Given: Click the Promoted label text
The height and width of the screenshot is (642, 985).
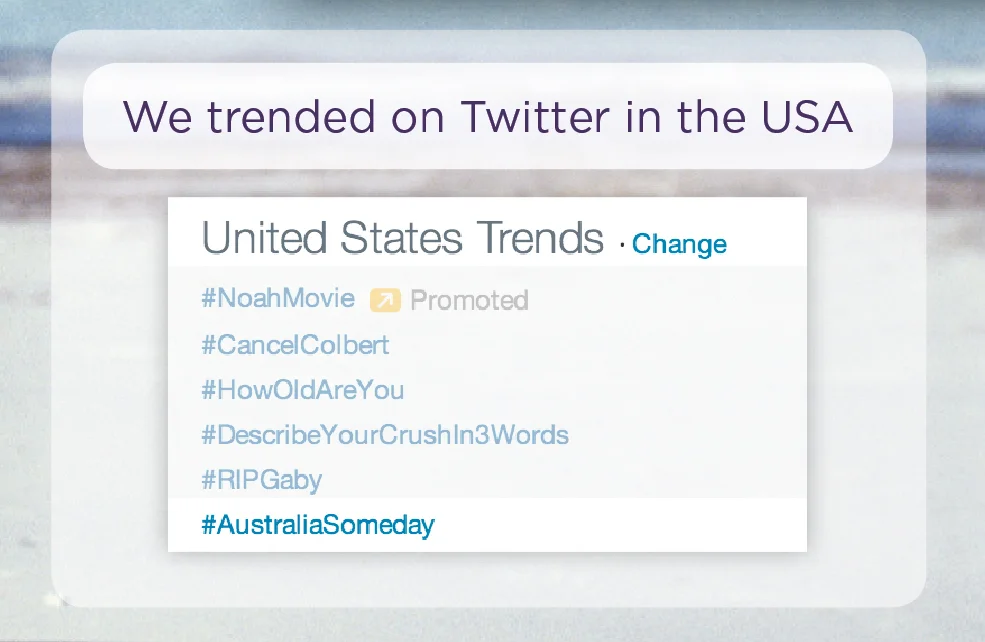Looking at the screenshot, I should (x=469, y=300).
